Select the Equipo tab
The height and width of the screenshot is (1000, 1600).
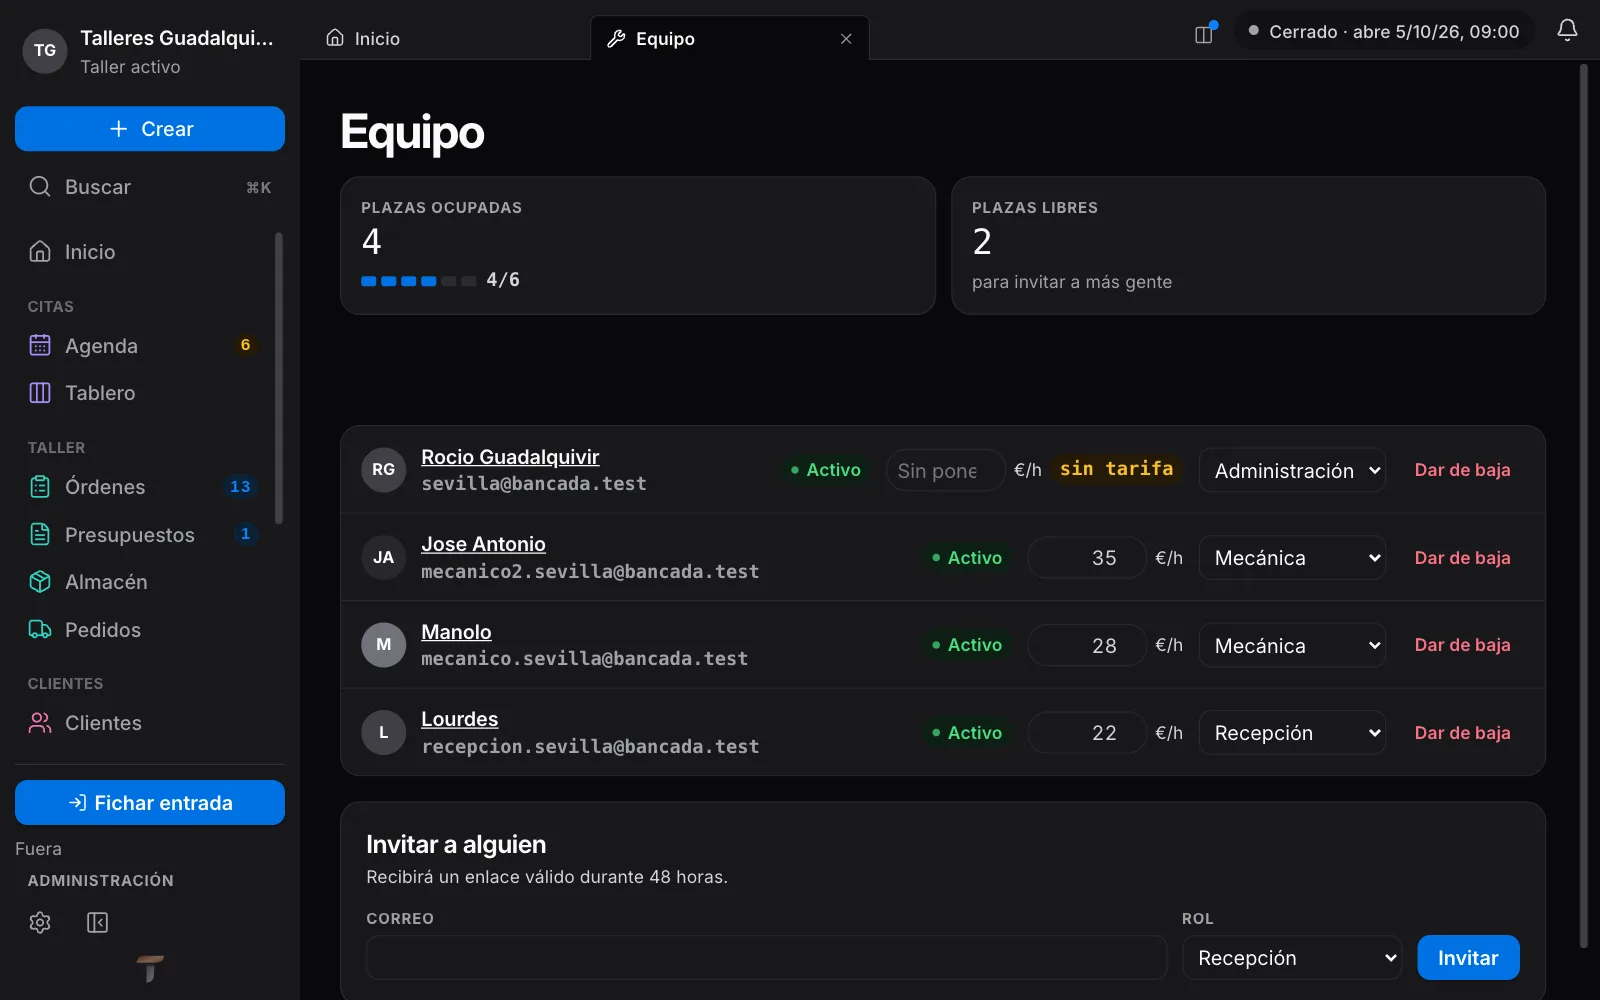(x=729, y=38)
